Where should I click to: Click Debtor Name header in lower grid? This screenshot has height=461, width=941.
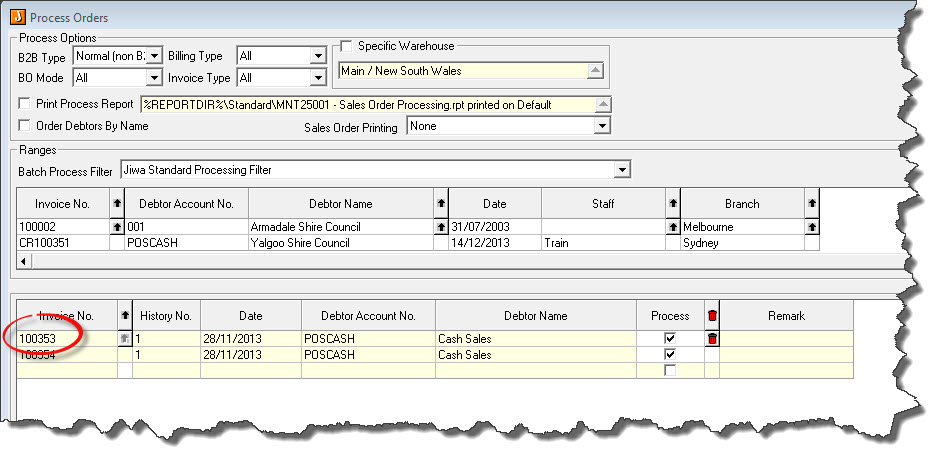pos(536,315)
